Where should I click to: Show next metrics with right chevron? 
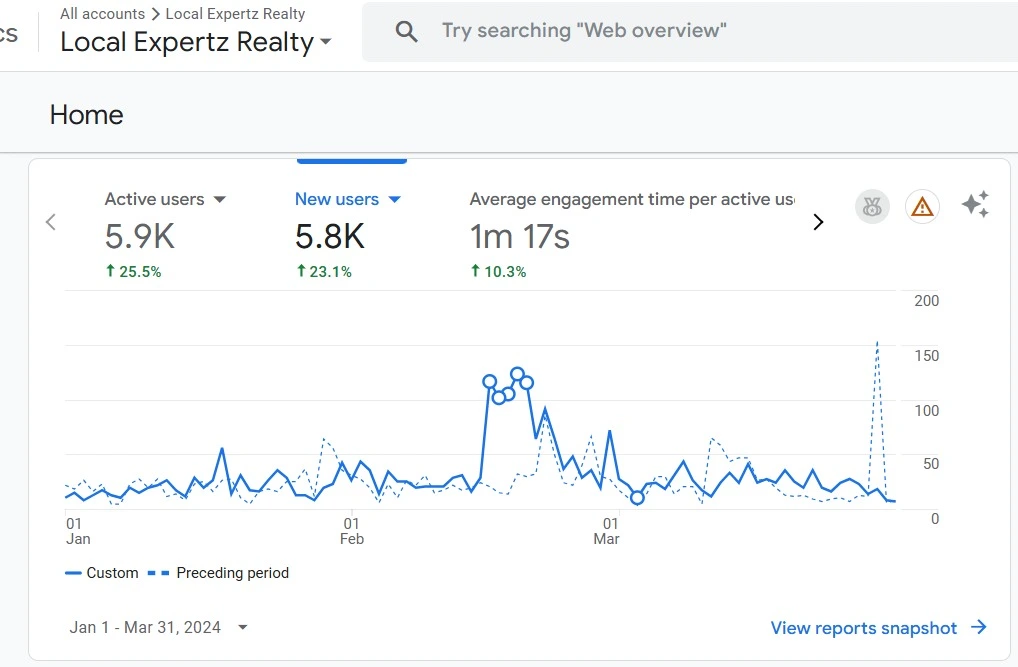(x=818, y=222)
